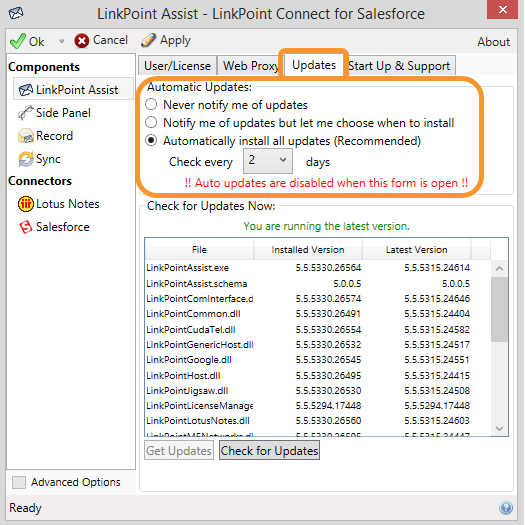This screenshot has width=525, height=525.
Task: Select Notify me but let me choose option
Action: (x=151, y=122)
